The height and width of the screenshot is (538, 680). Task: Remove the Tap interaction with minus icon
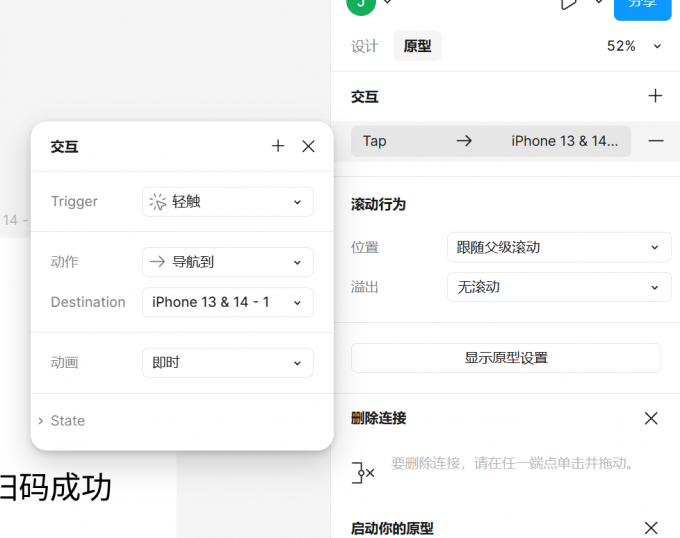(x=656, y=141)
